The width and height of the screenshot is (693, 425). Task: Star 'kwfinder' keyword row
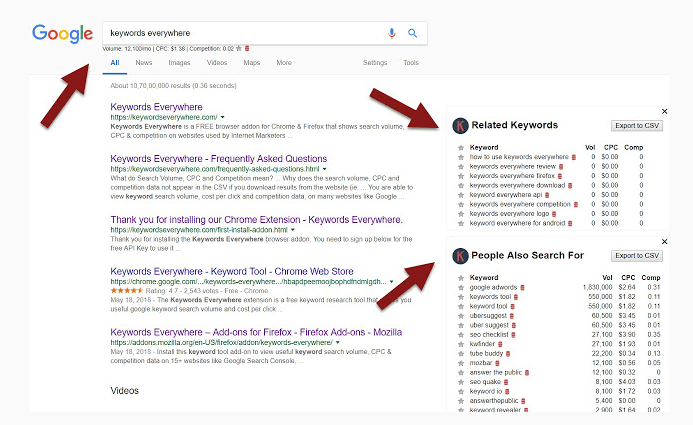(461, 344)
